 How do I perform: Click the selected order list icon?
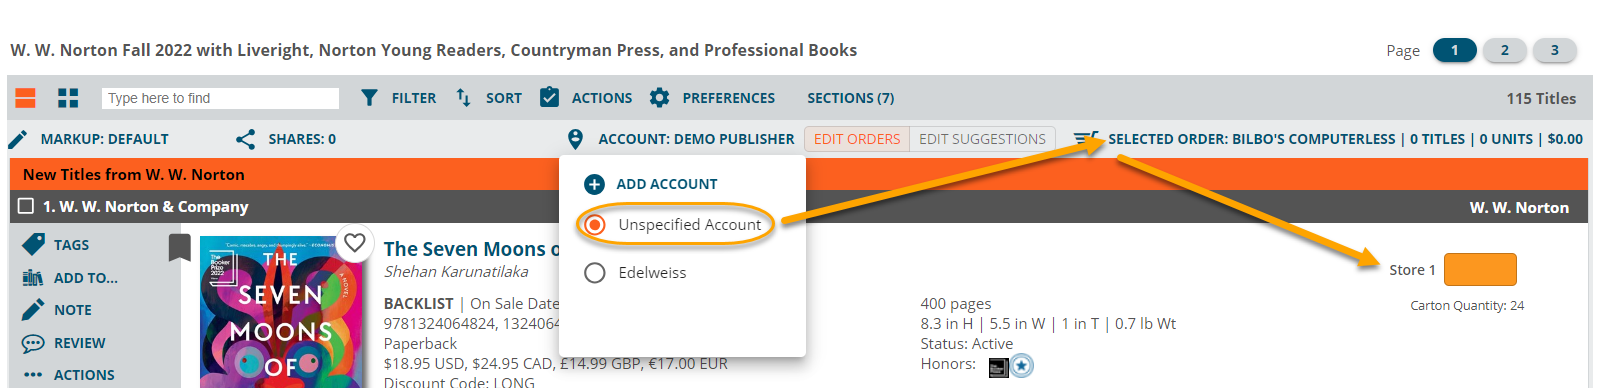[x=1086, y=138]
